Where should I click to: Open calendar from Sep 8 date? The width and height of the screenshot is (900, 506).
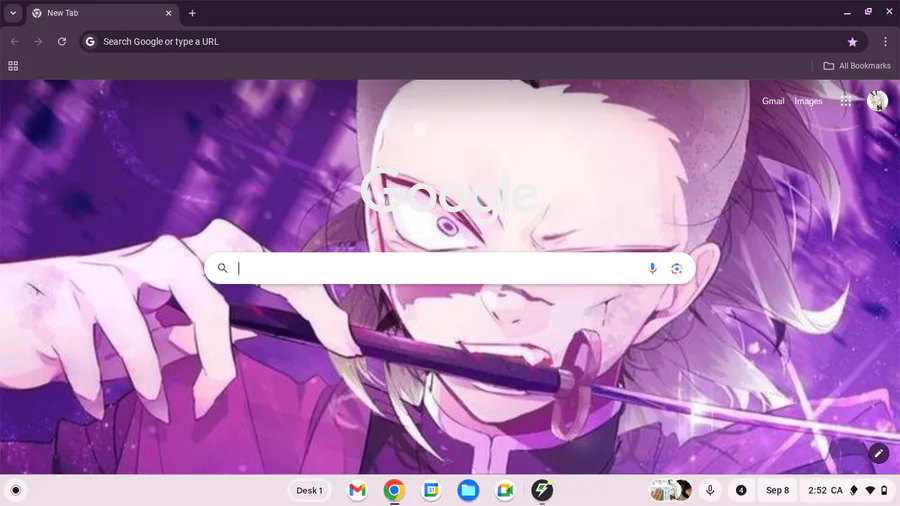click(x=778, y=491)
